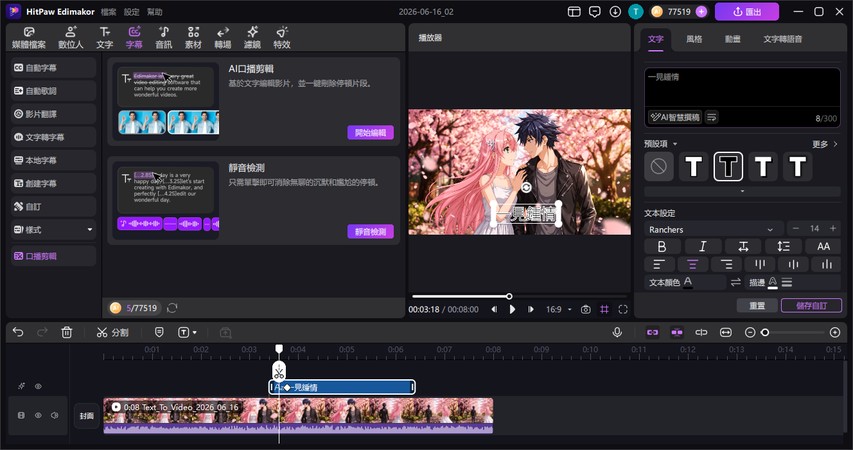Open the 特效 effects tab
The height and width of the screenshot is (450, 853).
tap(282, 38)
